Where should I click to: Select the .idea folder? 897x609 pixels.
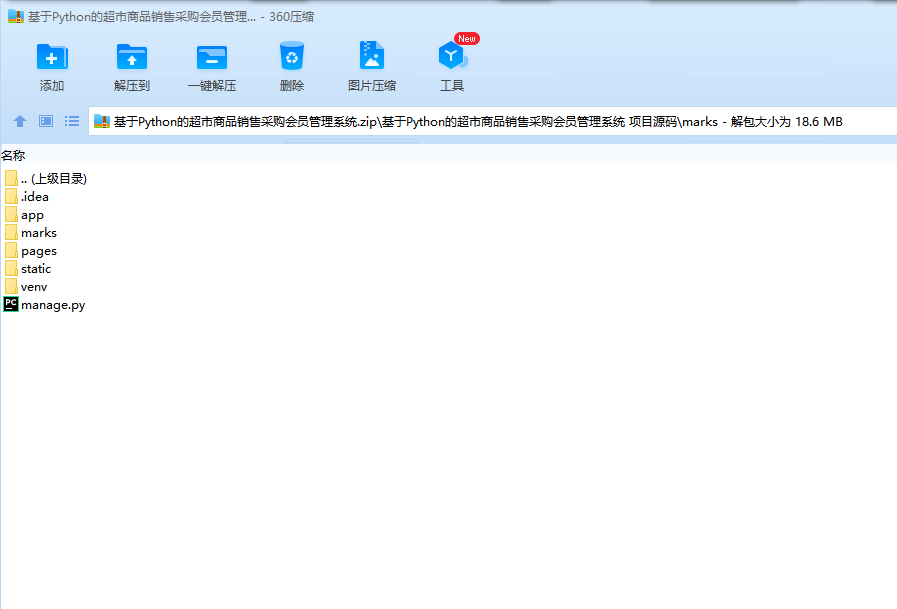click(27, 197)
